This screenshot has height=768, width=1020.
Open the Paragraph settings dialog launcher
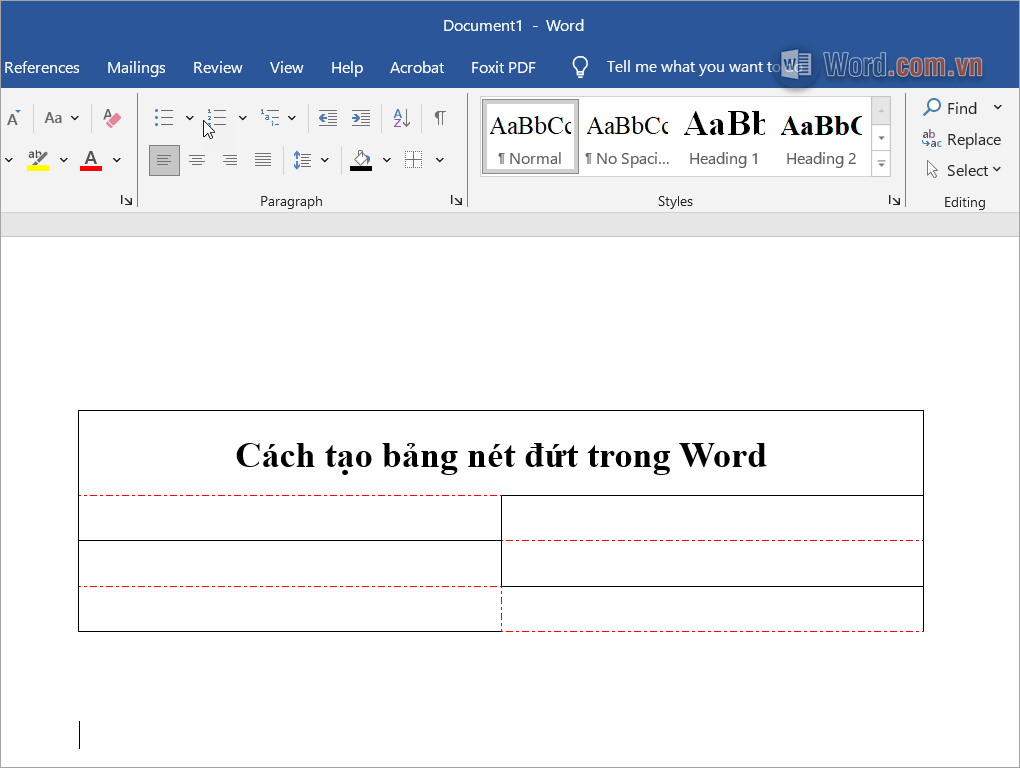[x=456, y=201]
